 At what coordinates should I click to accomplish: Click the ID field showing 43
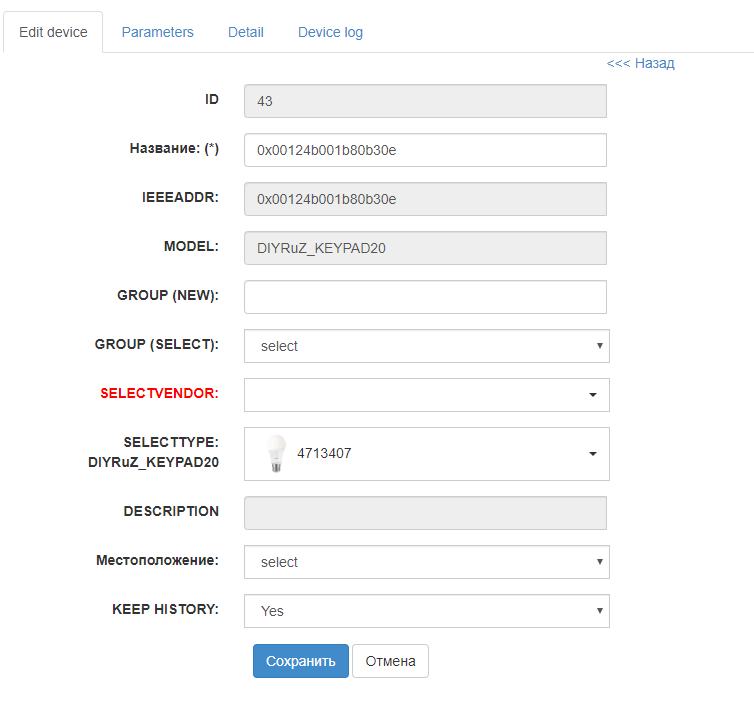pos(425,101)
